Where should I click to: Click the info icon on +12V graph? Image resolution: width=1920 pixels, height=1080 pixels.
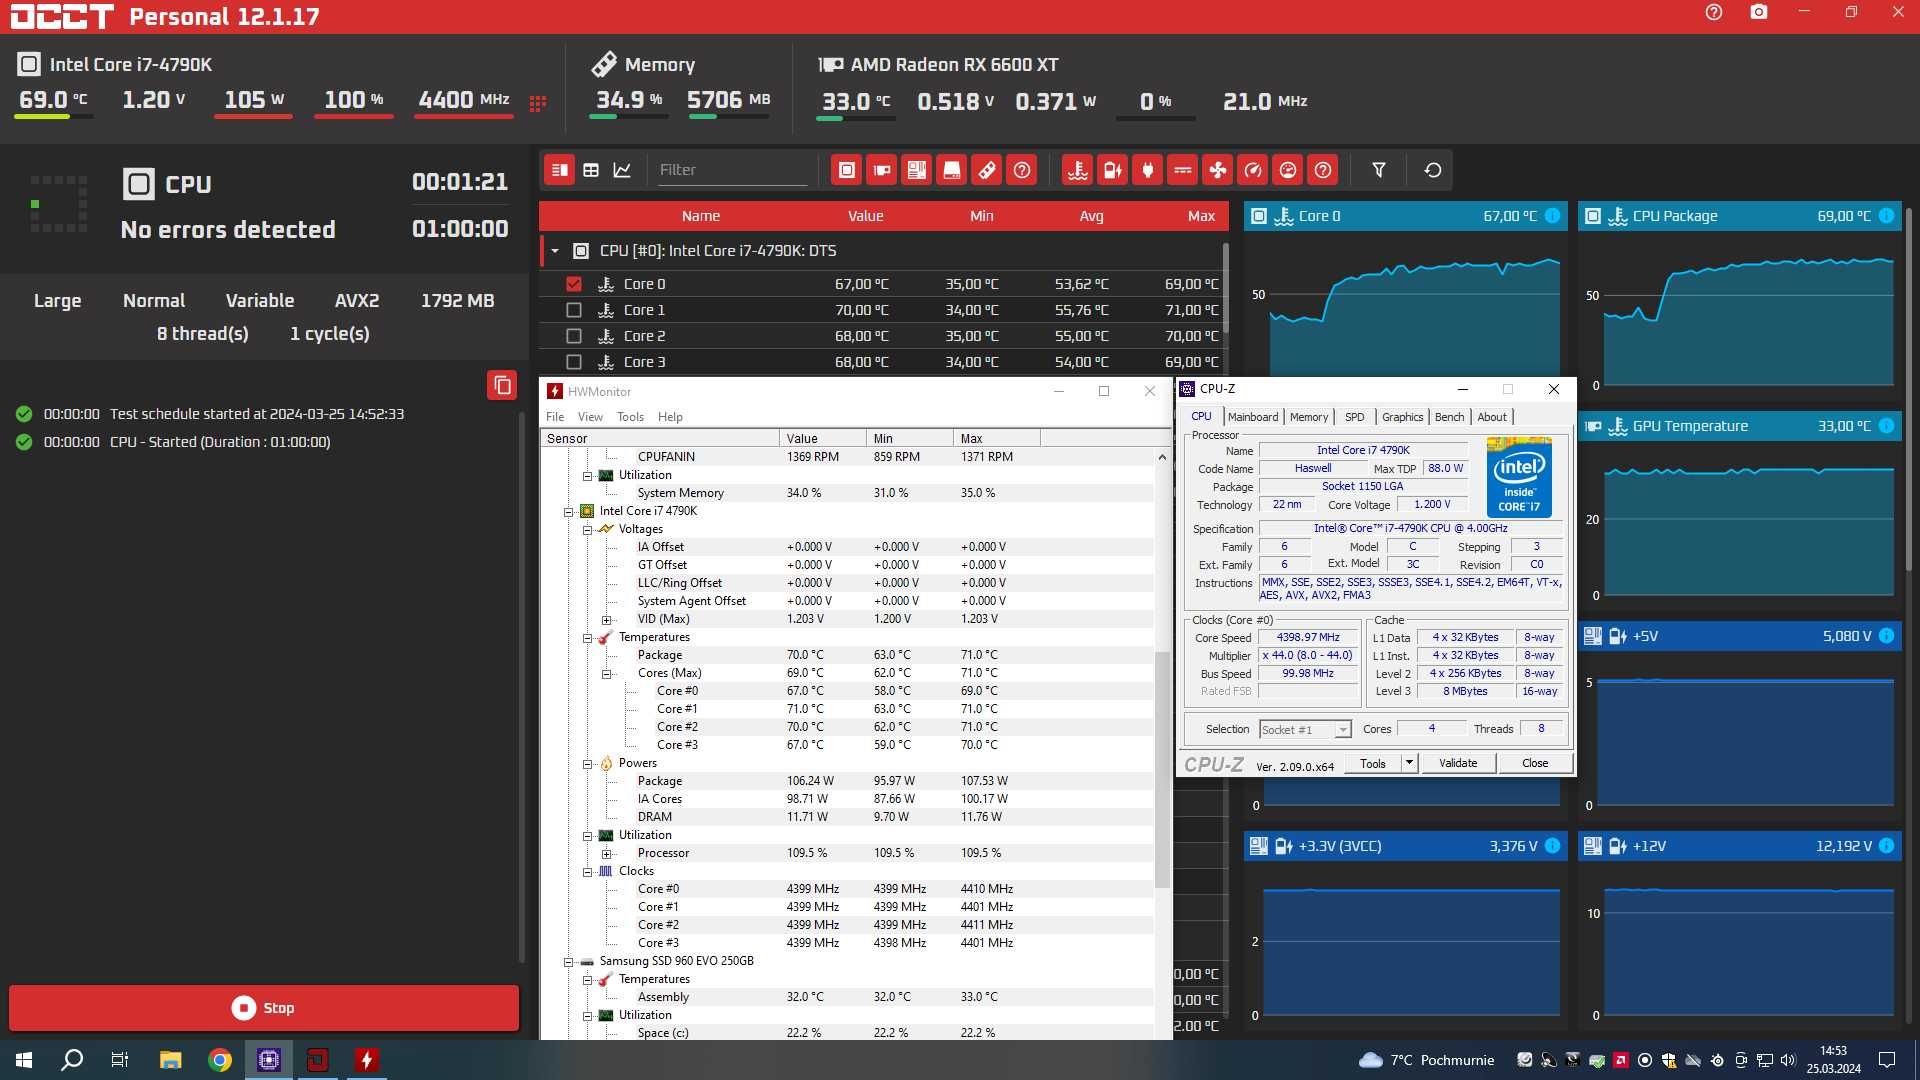(1886, 846)
